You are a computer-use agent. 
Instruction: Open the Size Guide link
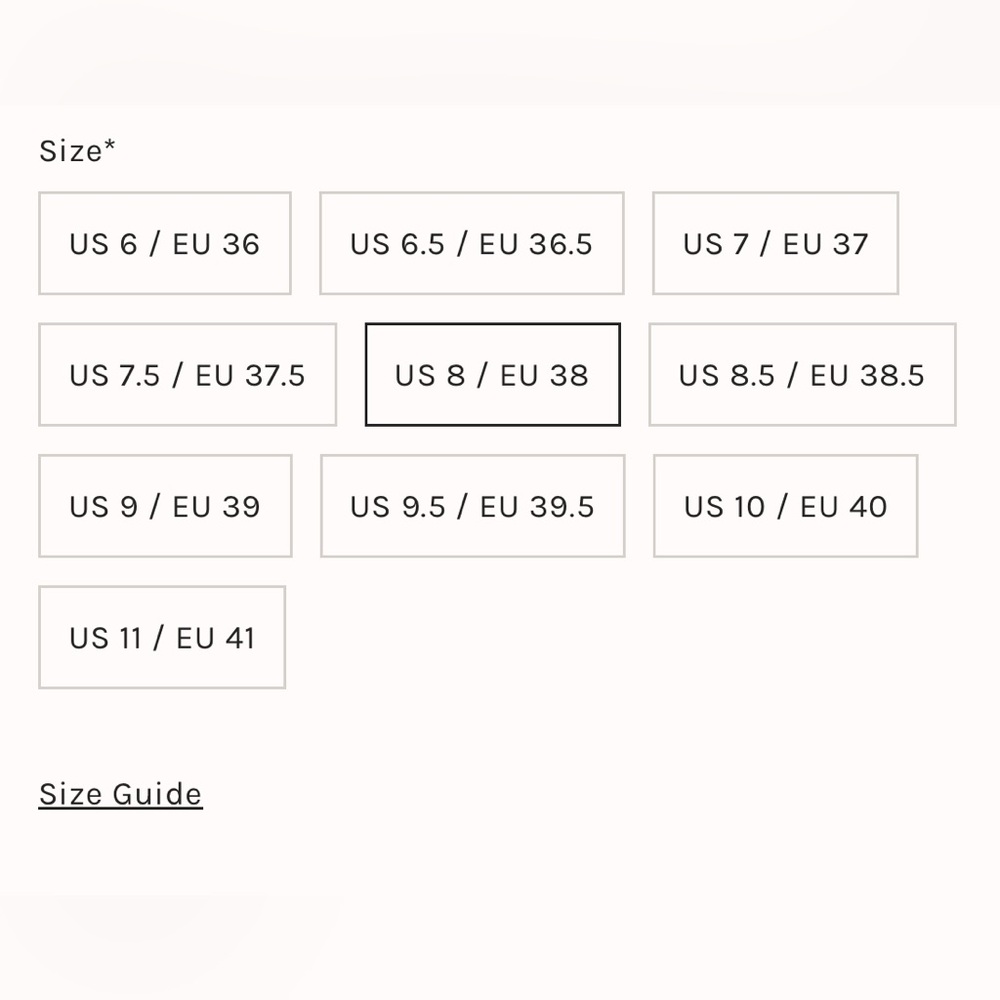pos(121,794)
